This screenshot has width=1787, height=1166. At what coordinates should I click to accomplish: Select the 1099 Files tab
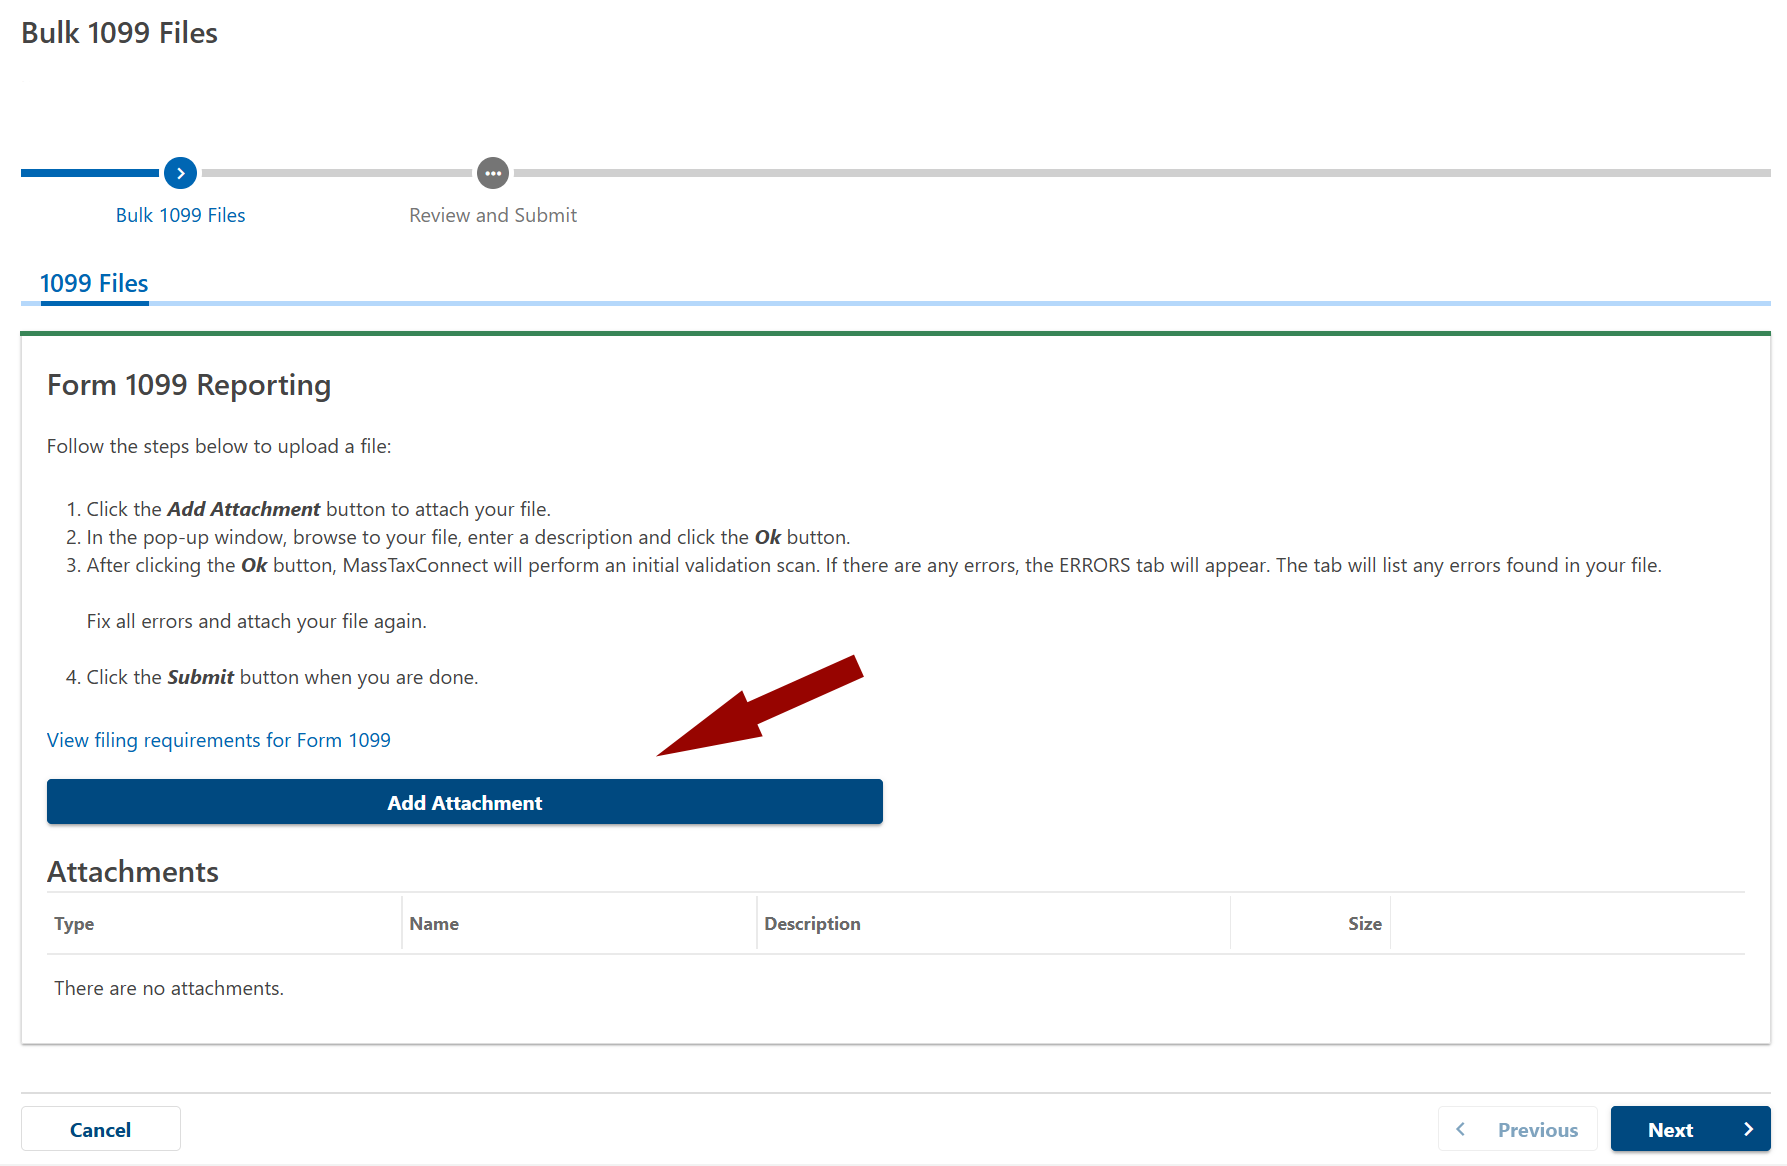(x=94, y=284)
